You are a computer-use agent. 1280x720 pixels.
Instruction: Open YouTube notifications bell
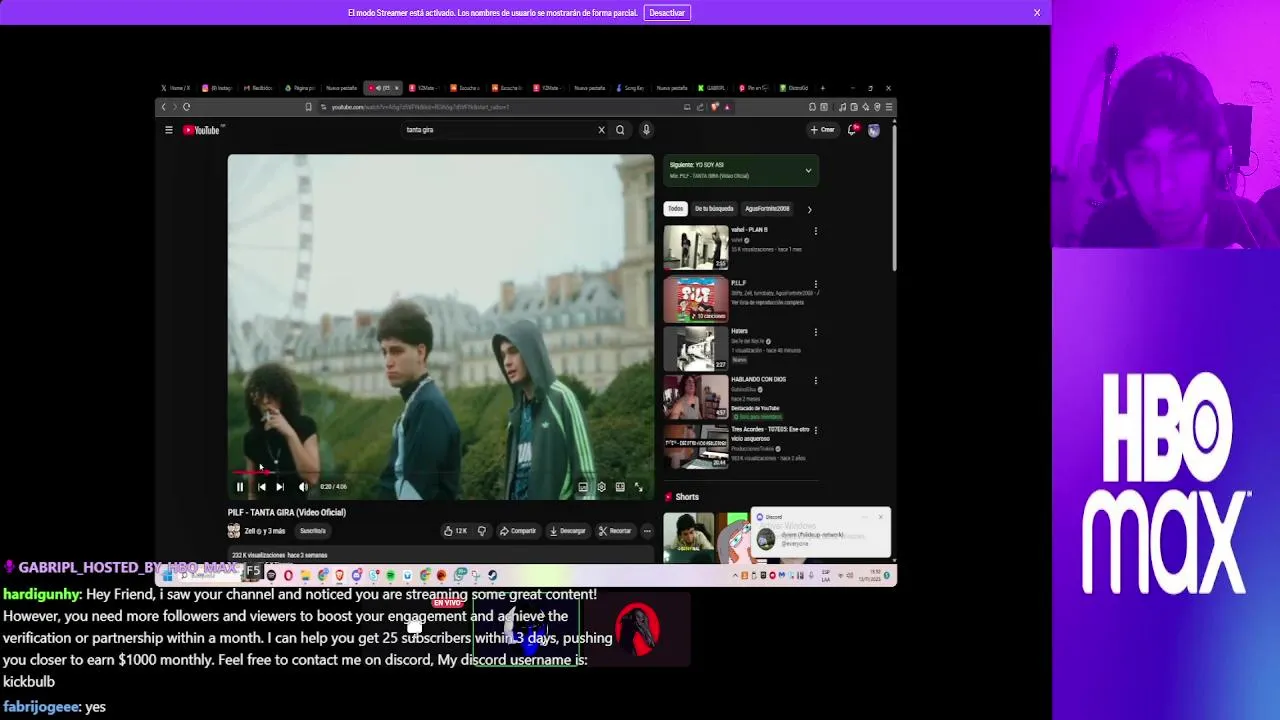pyautogui.click(x=852, y=130)
